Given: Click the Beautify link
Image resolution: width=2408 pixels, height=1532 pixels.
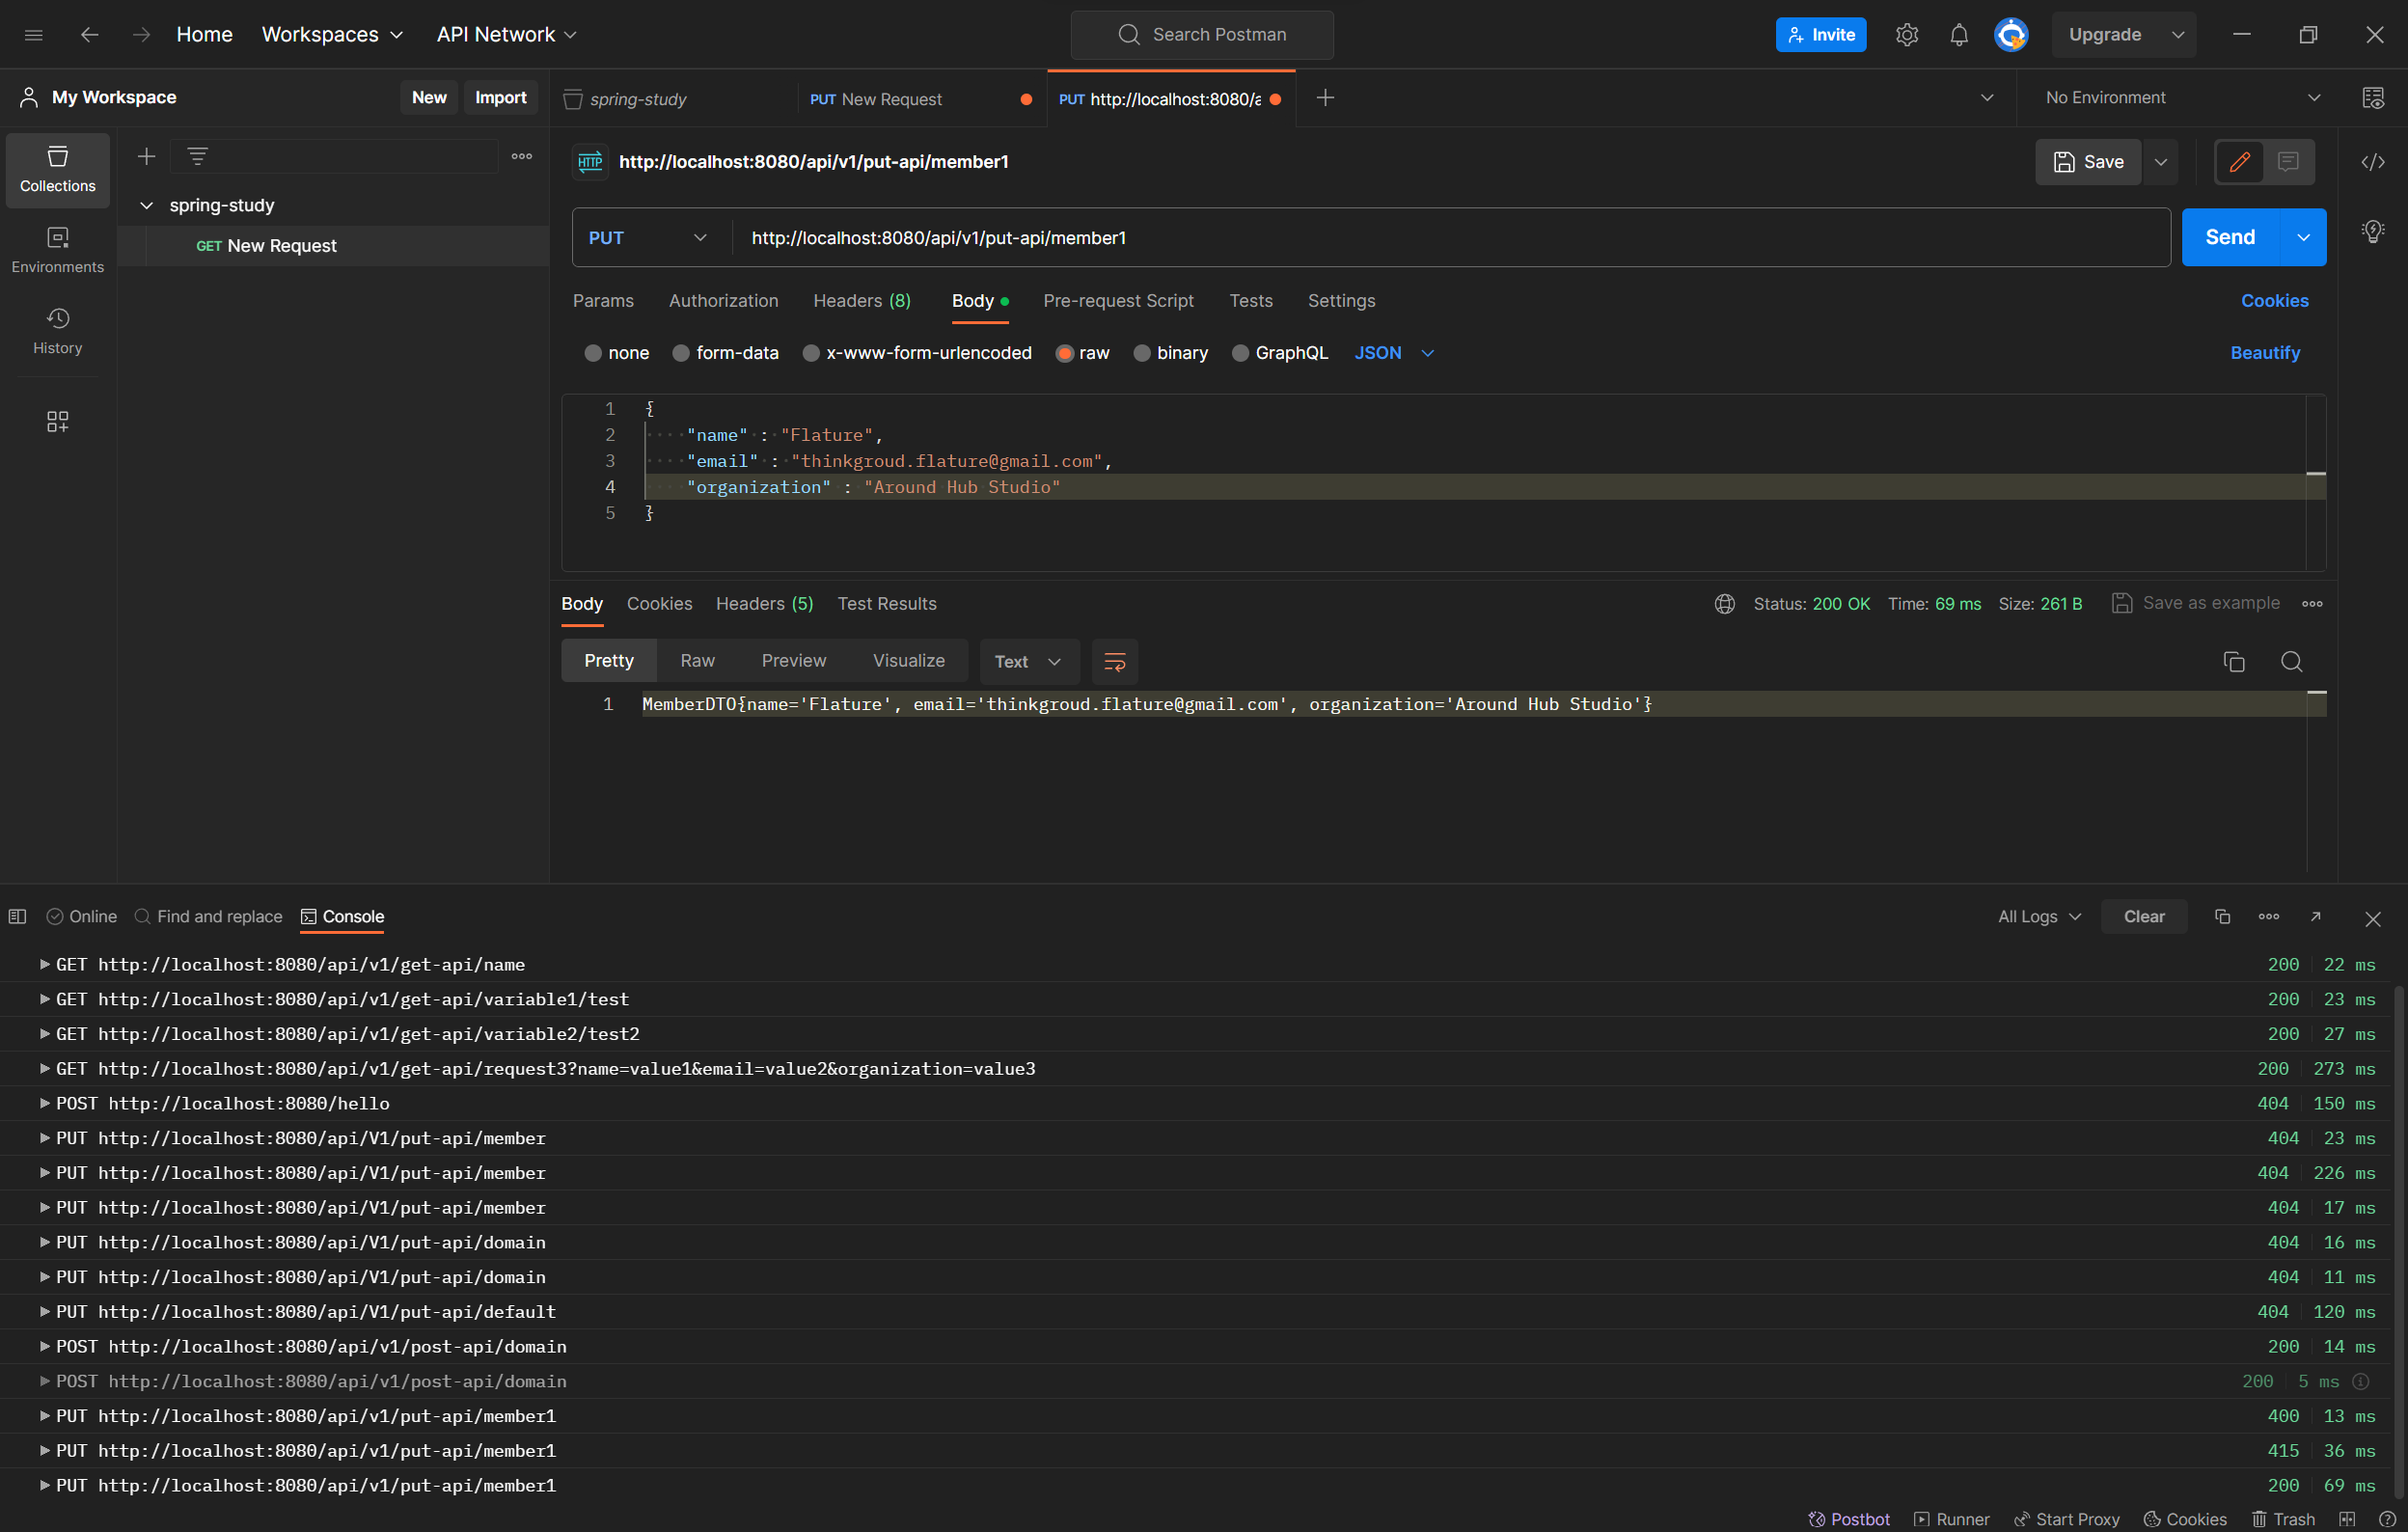Looking at the screenshot, I should [2264, 353].
